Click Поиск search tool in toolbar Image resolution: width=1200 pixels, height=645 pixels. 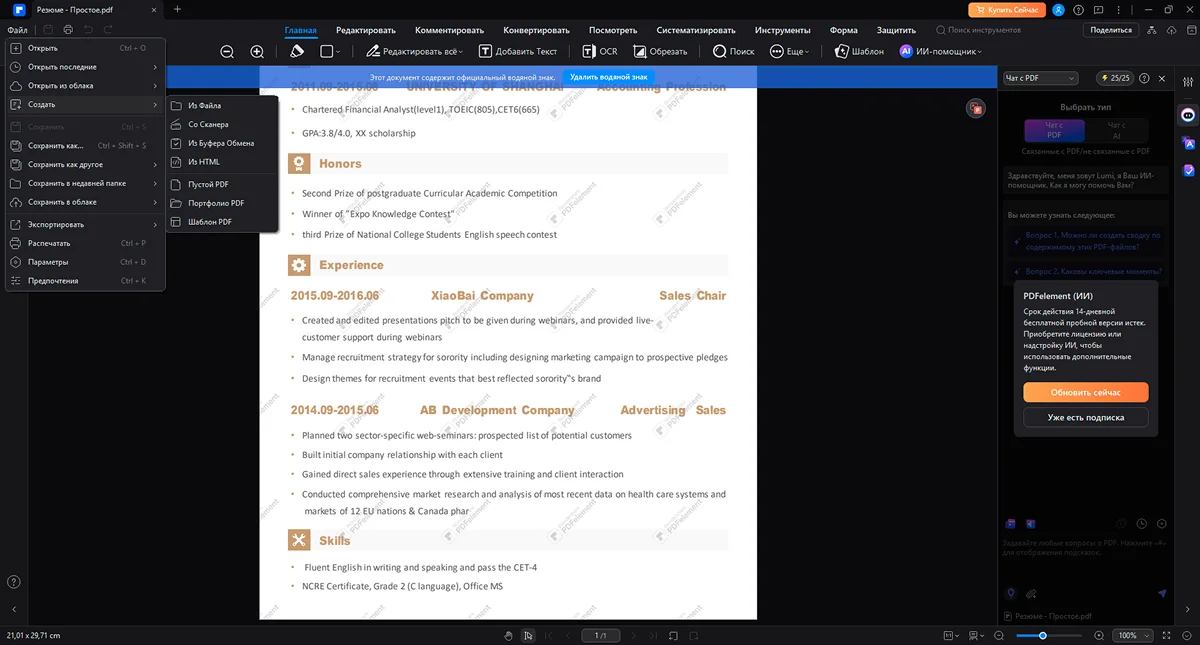(x=734, y=51)
